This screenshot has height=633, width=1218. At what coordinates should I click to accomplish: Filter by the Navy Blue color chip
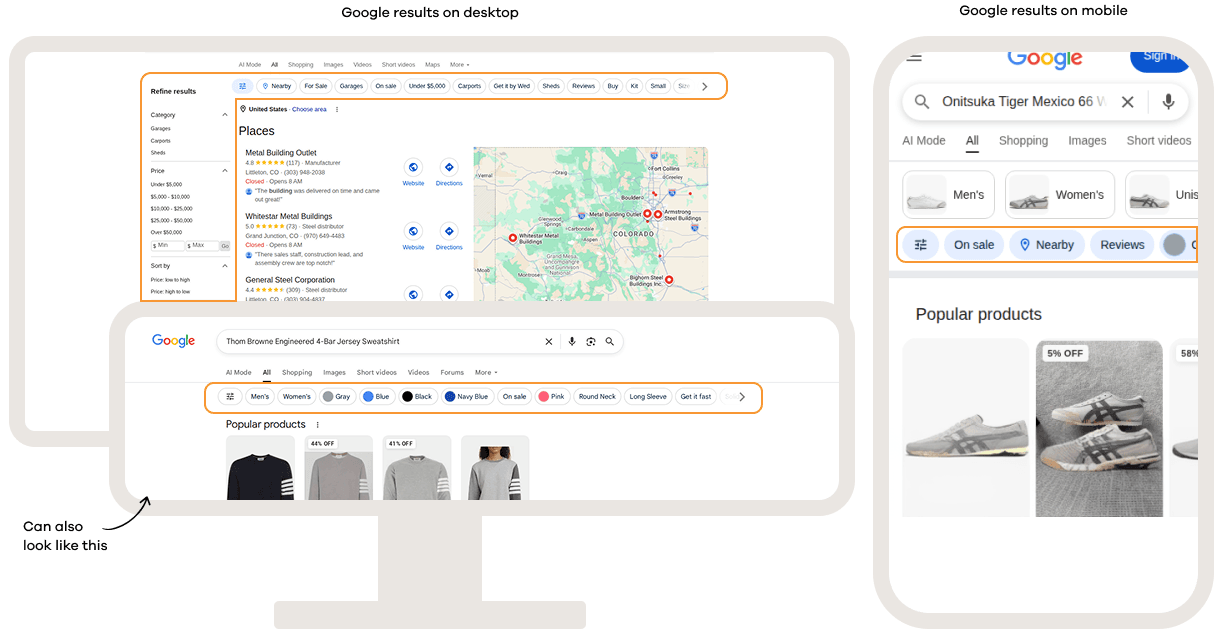coord(467,396)
